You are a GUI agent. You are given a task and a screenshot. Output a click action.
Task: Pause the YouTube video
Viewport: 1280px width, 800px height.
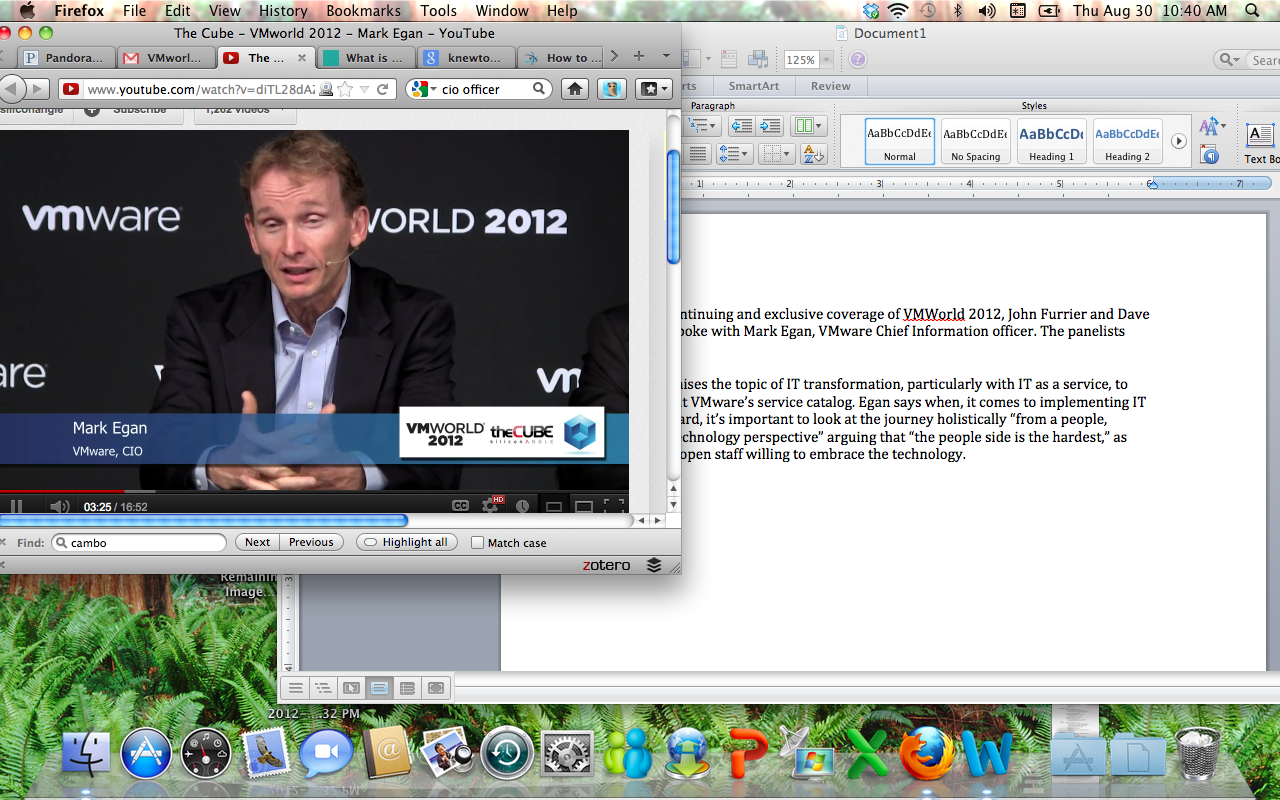point(16,506)
